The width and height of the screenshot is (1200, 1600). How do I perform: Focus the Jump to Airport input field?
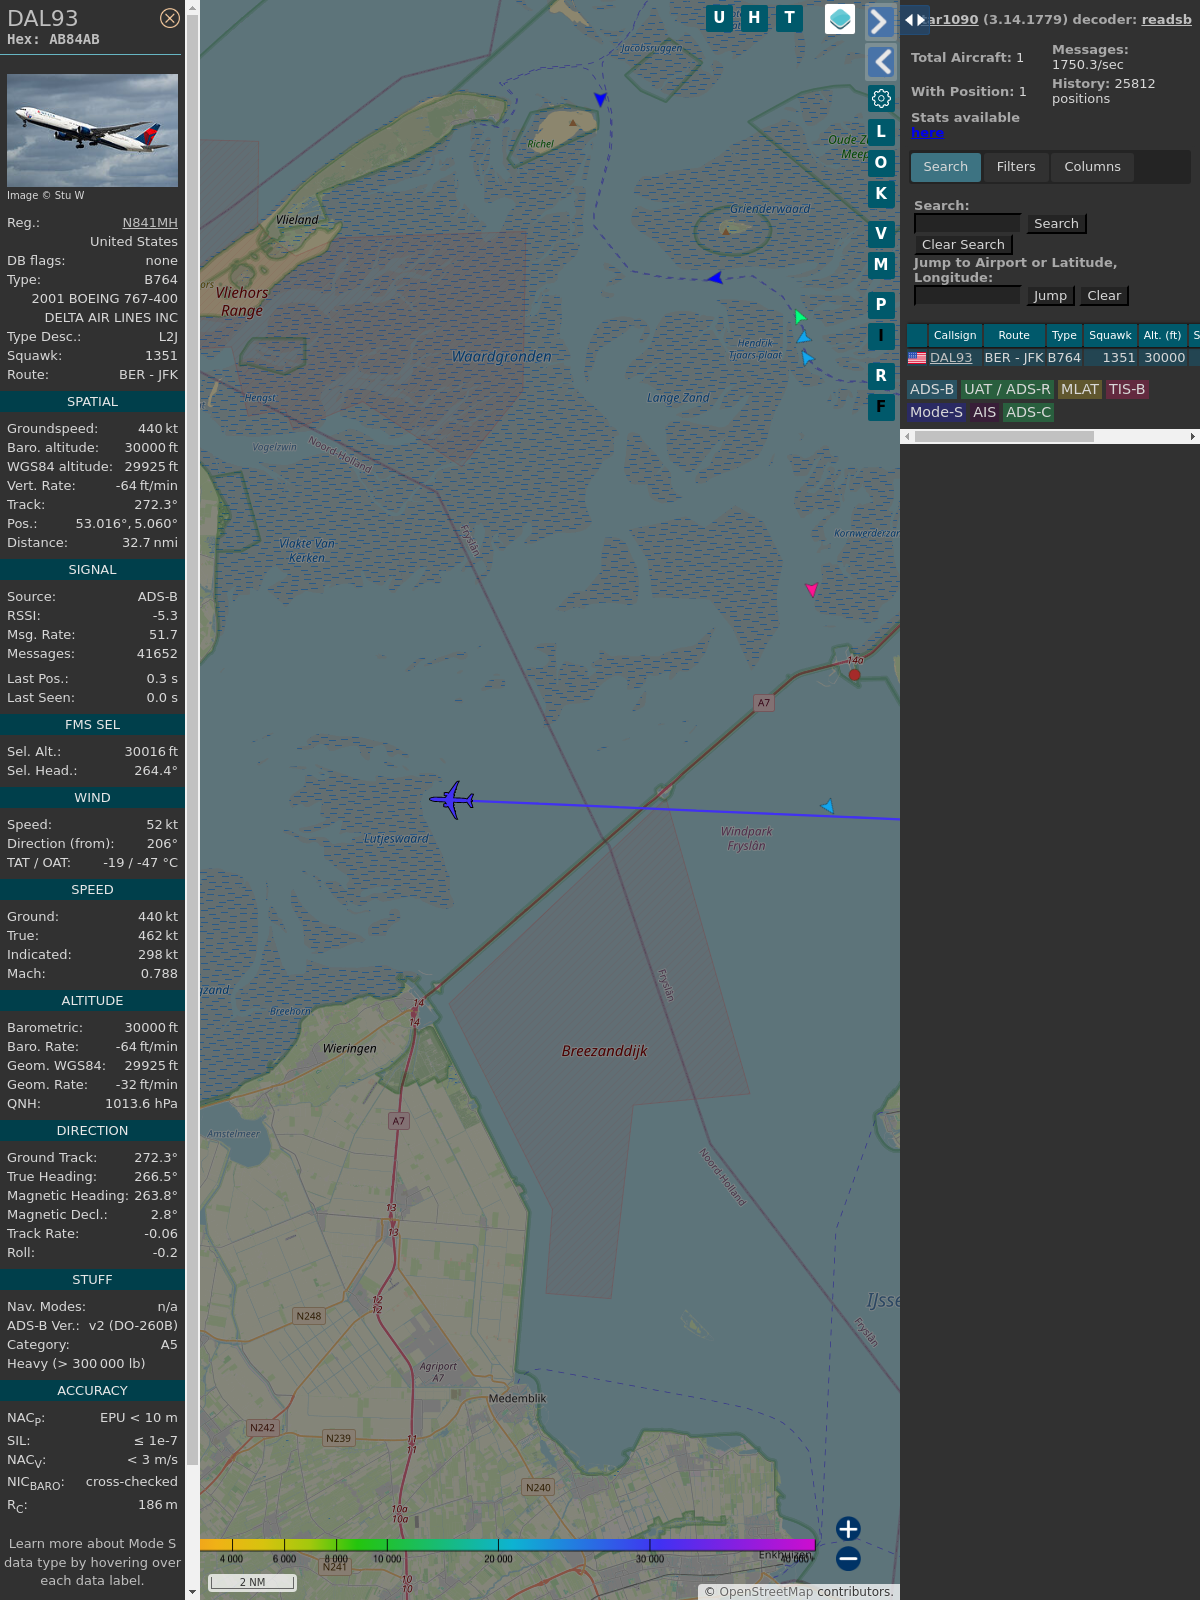967,295
